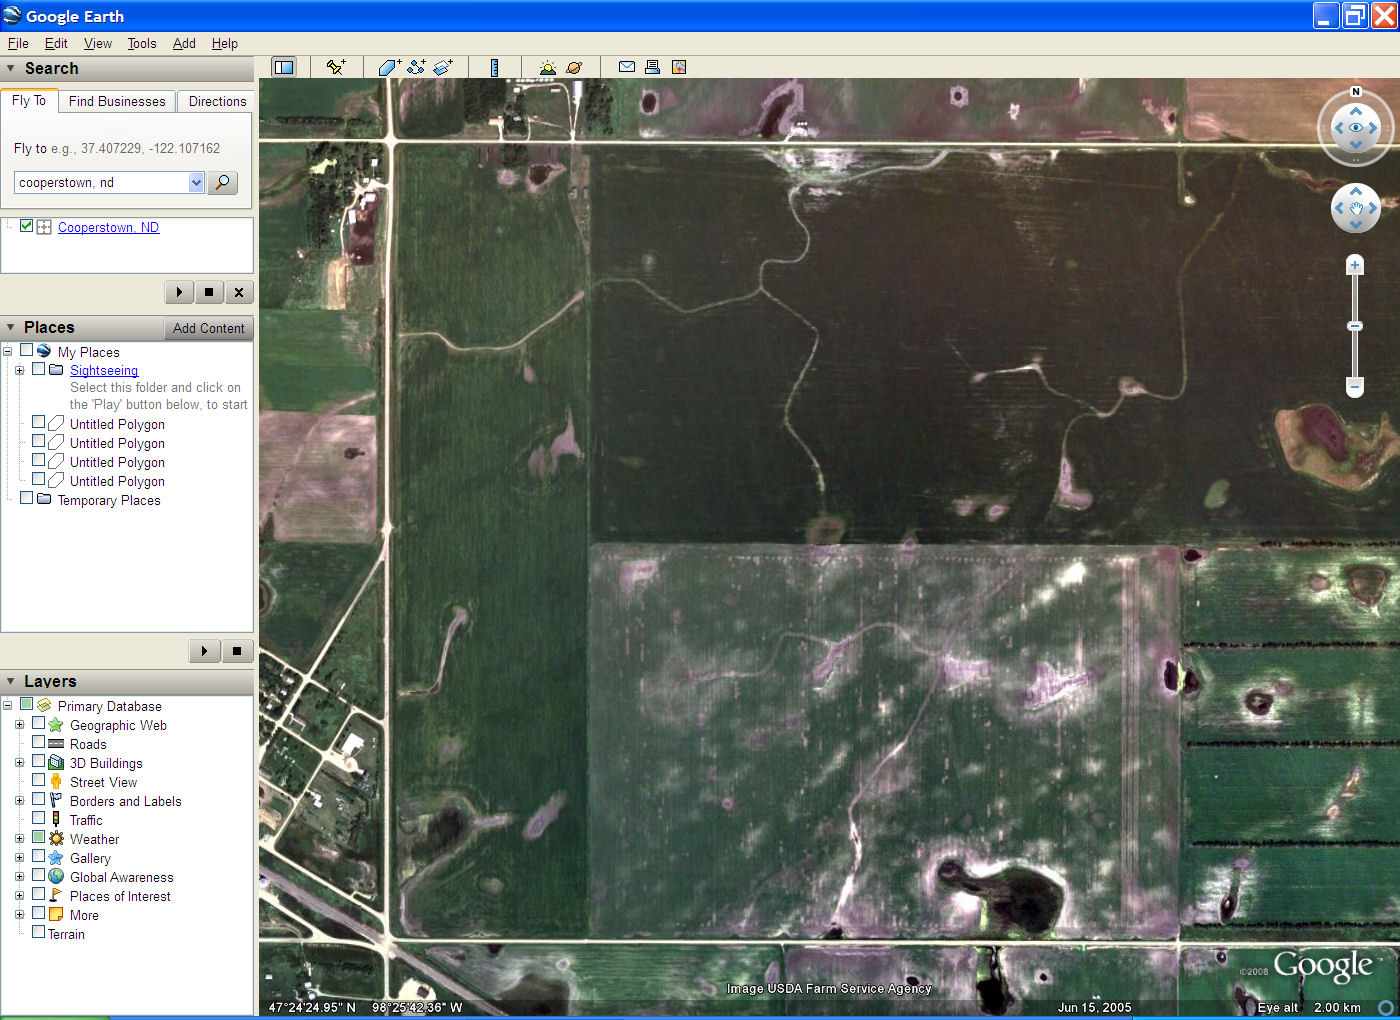The image size is (1400, 1020).
Task: Click the zoom out minus button
Action: point(1355,386)
